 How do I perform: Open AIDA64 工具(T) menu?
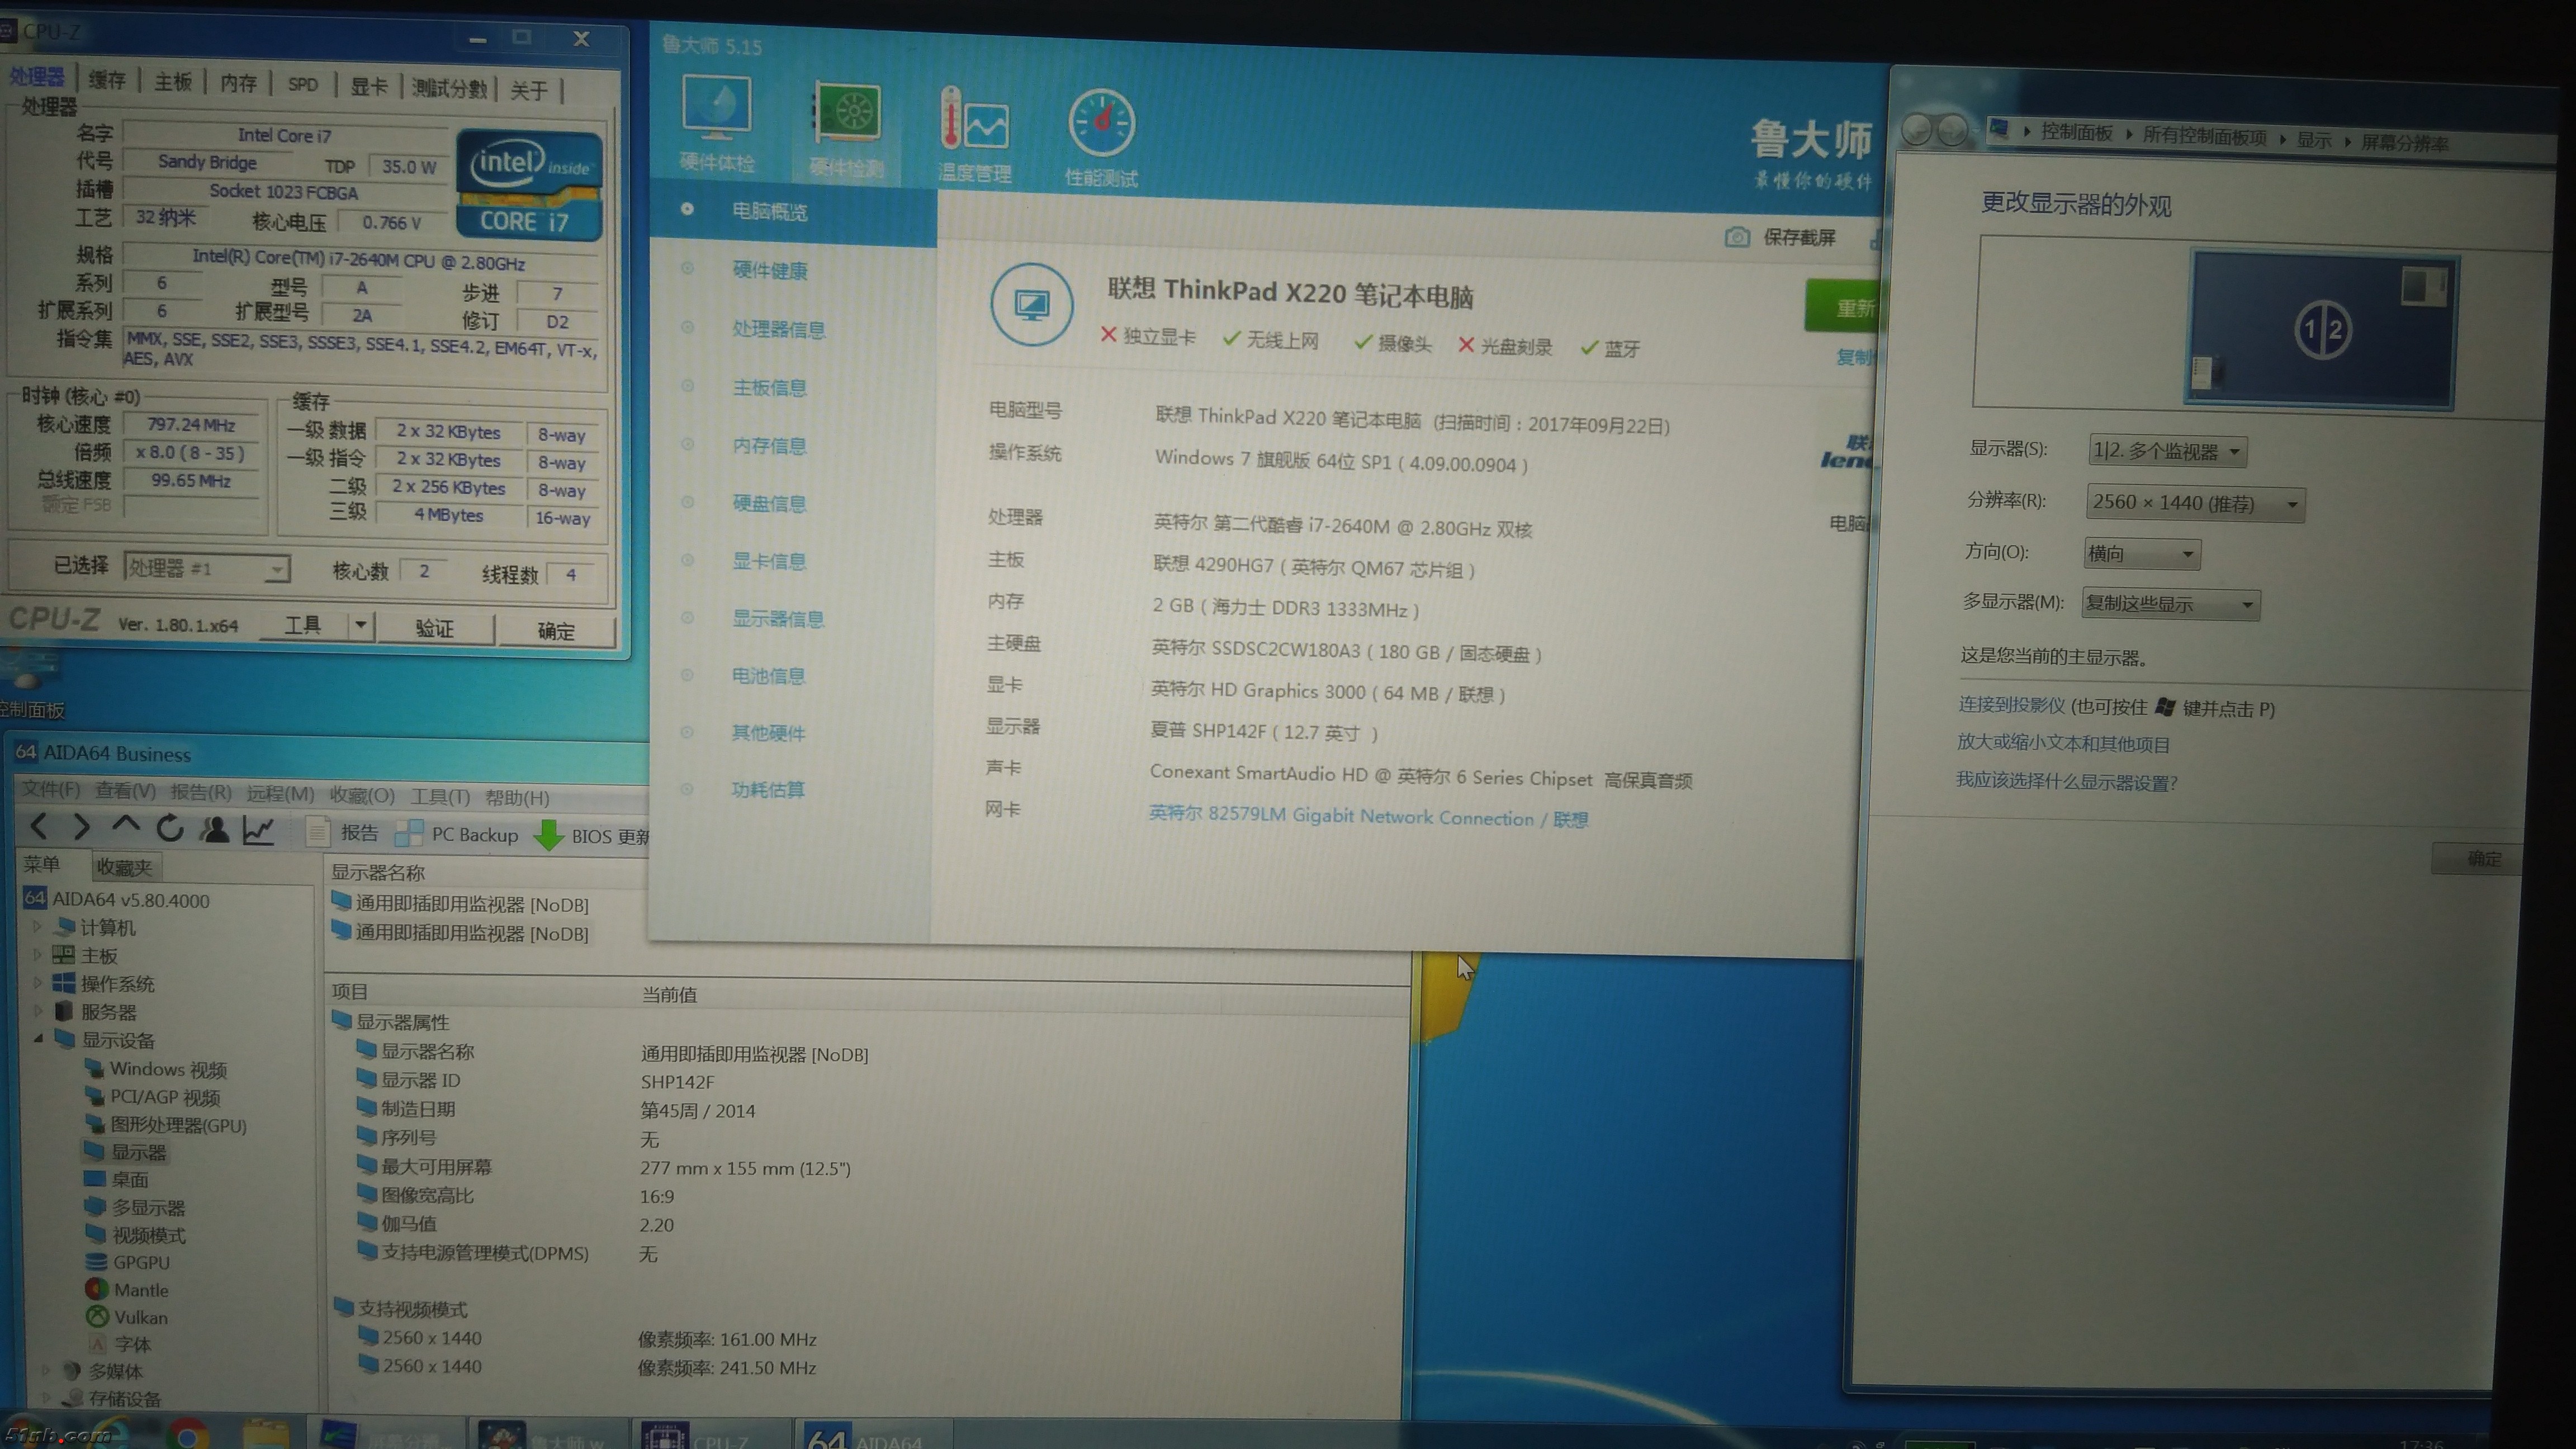click(x=440, y=796)
